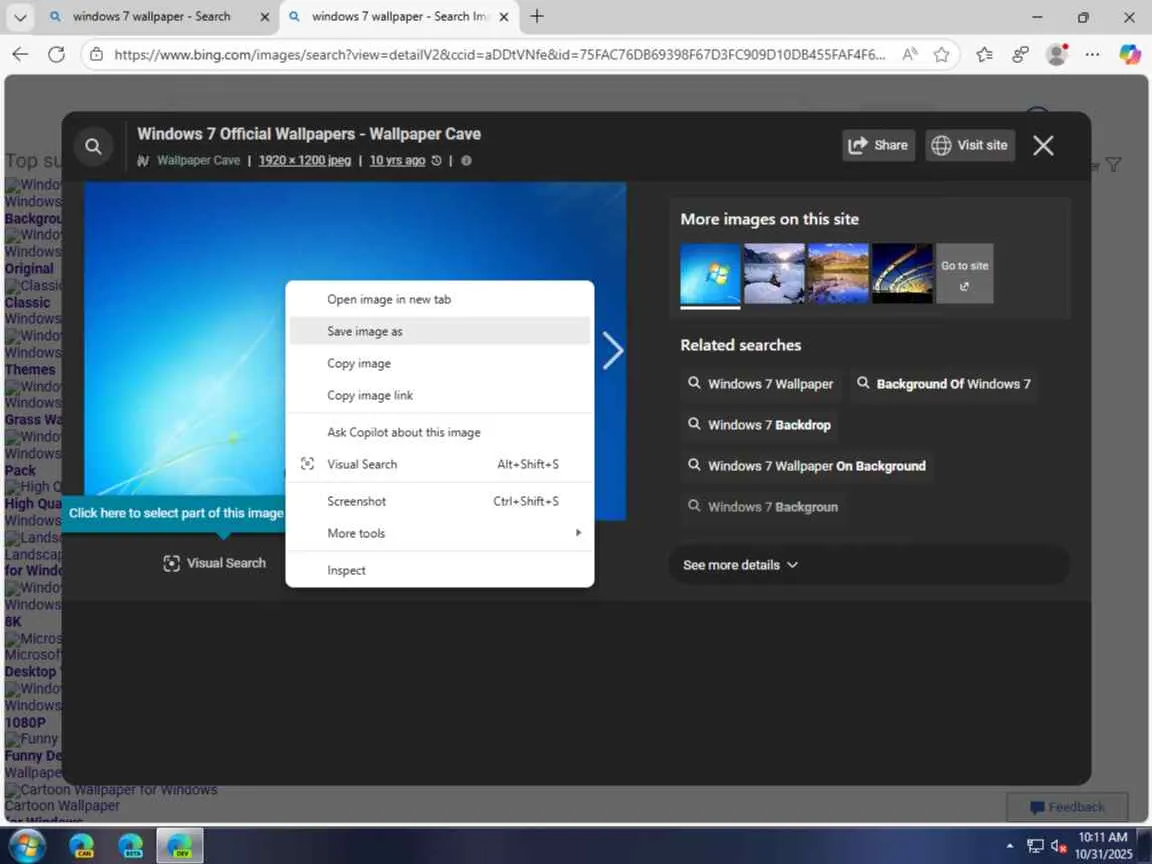Select 'Inspect' in context menu

(x=440, y=570)
